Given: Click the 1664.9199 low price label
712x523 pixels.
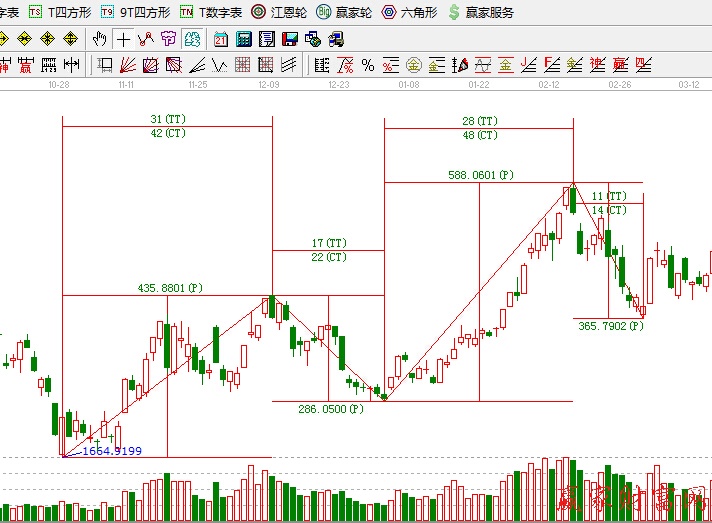Looking at the screenshot, I should click(111, 451).
